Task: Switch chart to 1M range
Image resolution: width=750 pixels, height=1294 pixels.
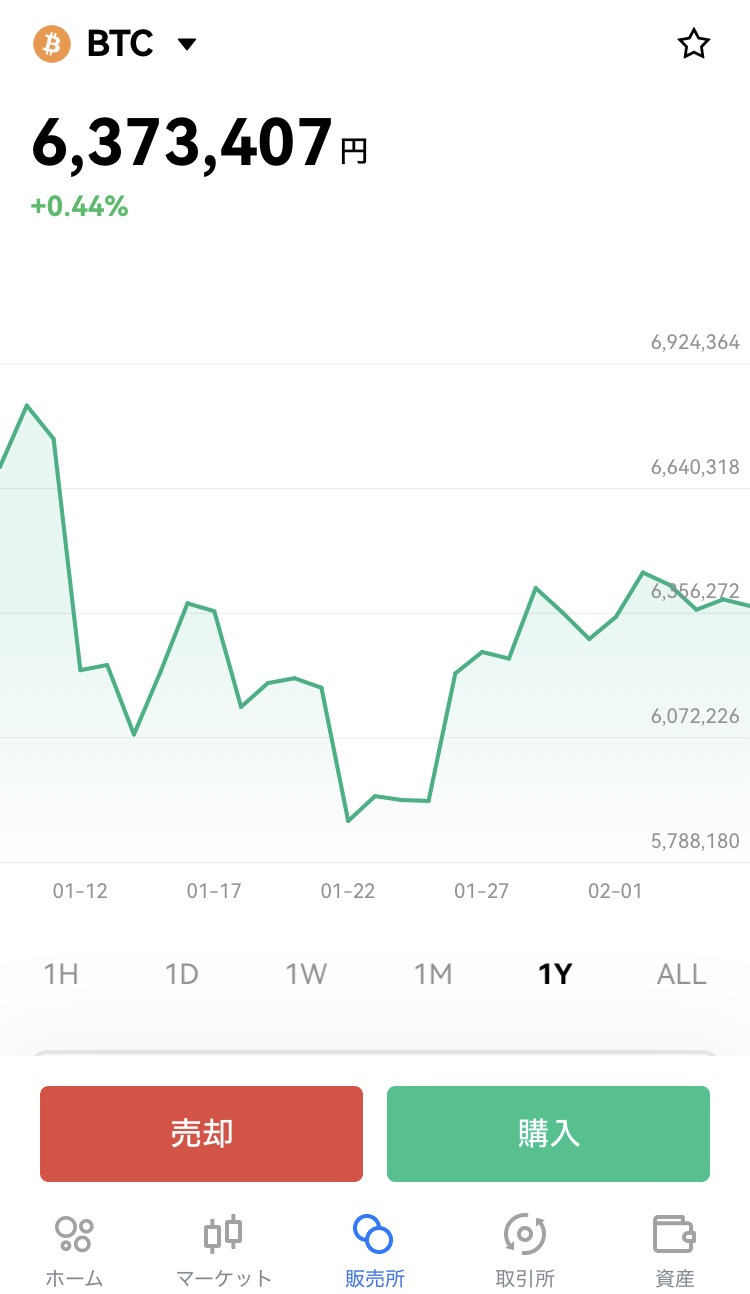Action: (x=433, y=974)
